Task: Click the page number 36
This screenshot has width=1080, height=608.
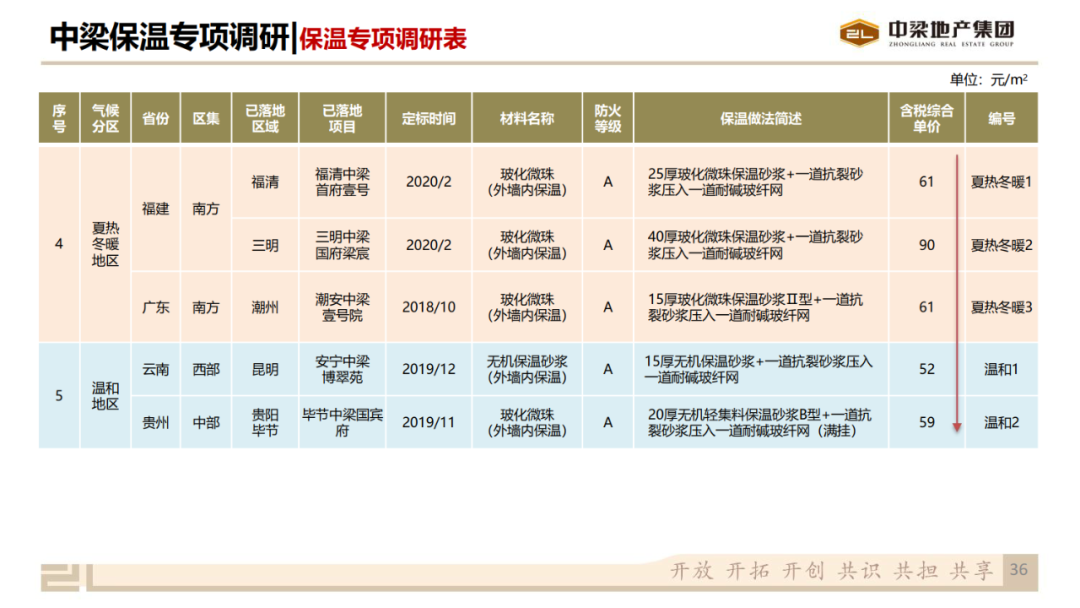Action: point(1019,569)
